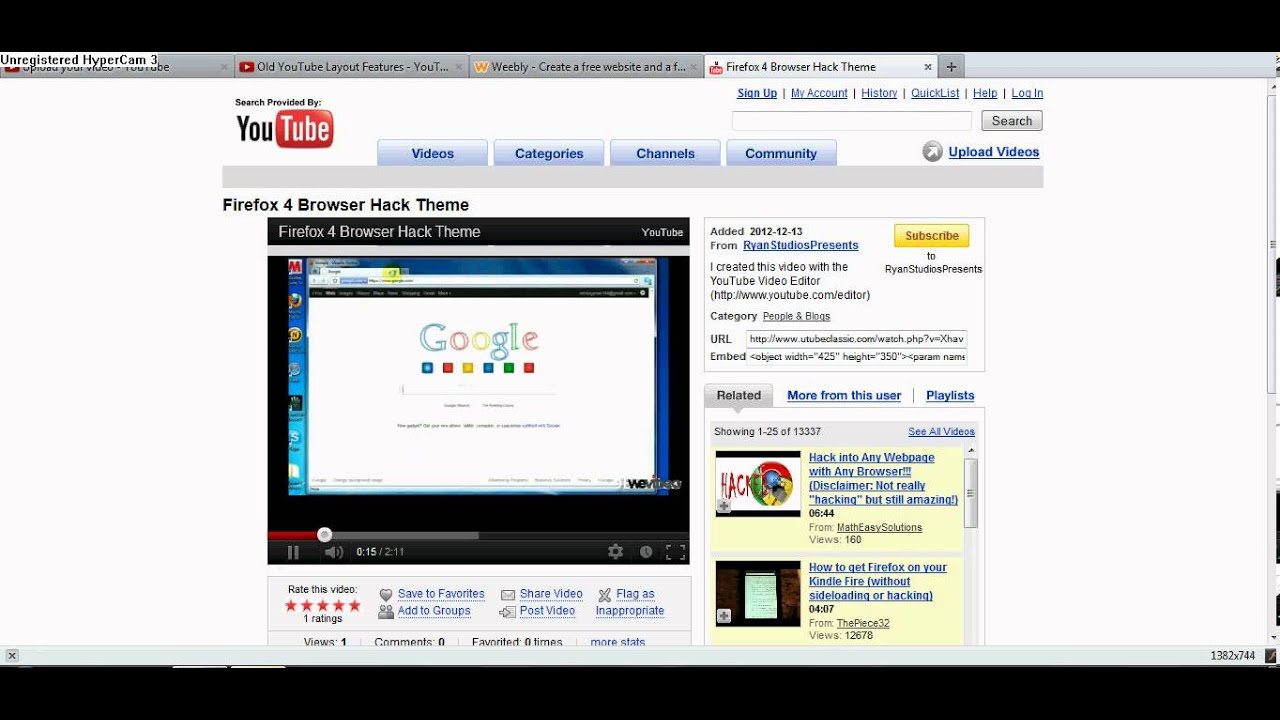The width and height of the screenshot is (1280, 720).
Task: Open the Videos navigation tab
Action: click(x=432, y=153)
